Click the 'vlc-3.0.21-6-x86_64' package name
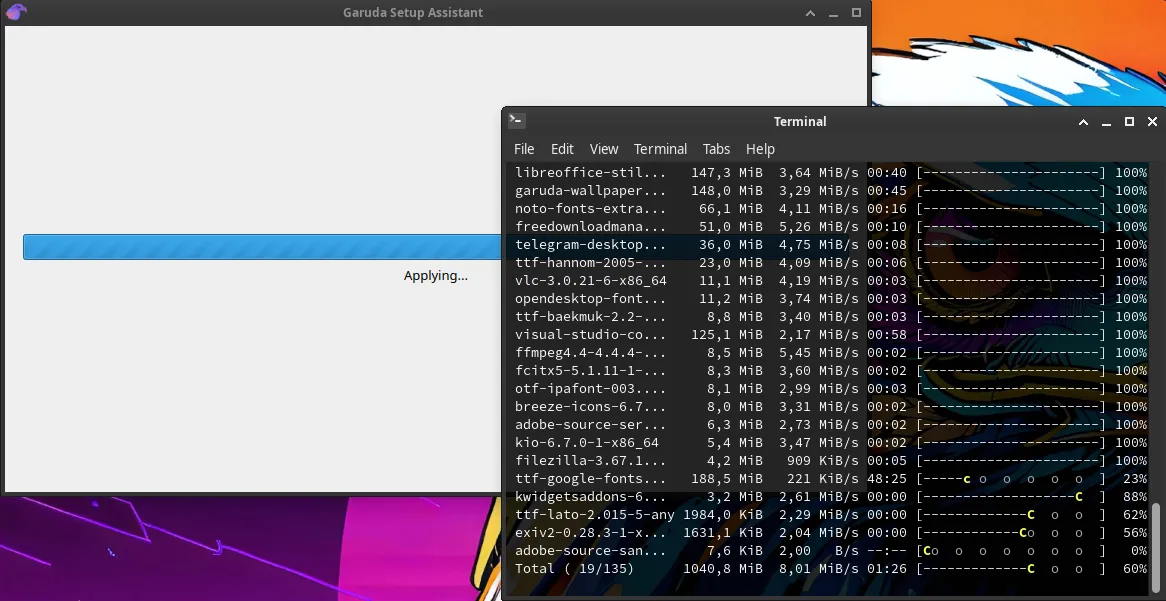Screen dimensions: 1166x601 pos(591,280)
